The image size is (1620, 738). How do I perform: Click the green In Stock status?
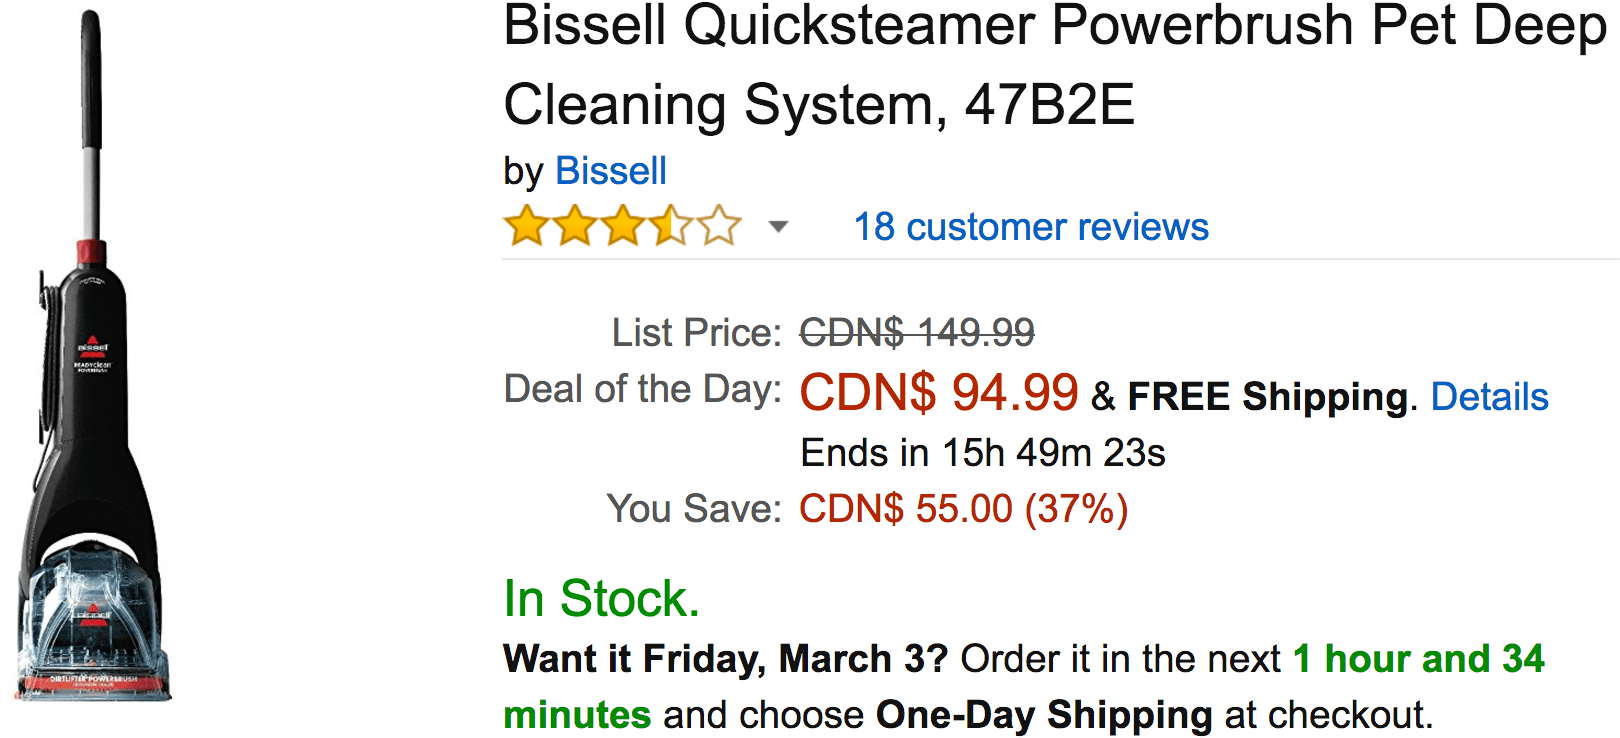point(601,599)
